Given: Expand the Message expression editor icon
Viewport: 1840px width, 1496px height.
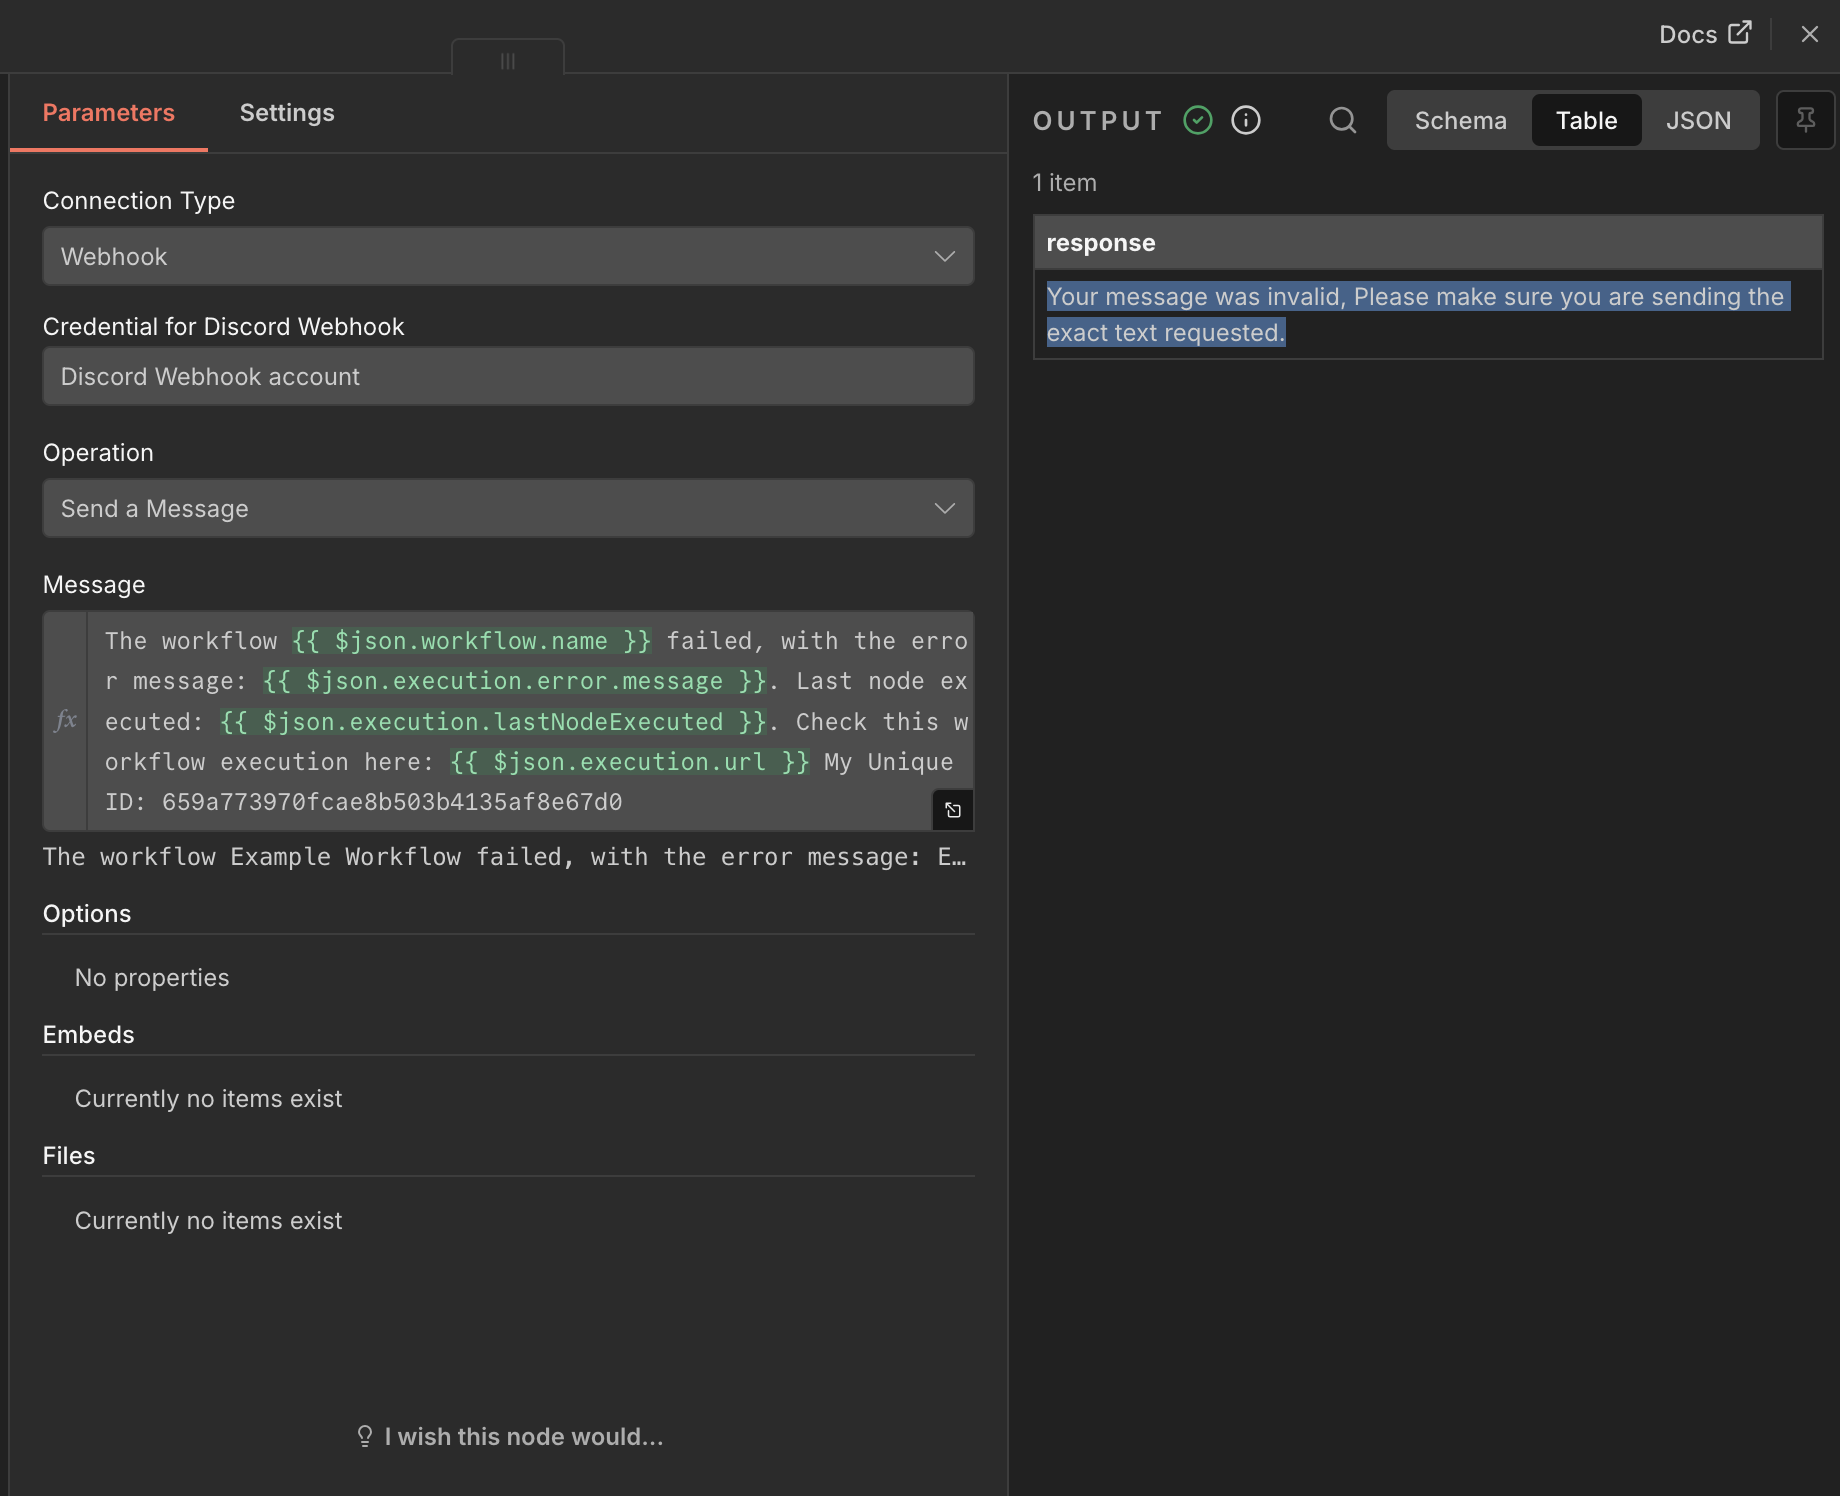Looking at the screenshot, I should pos(952,810).
